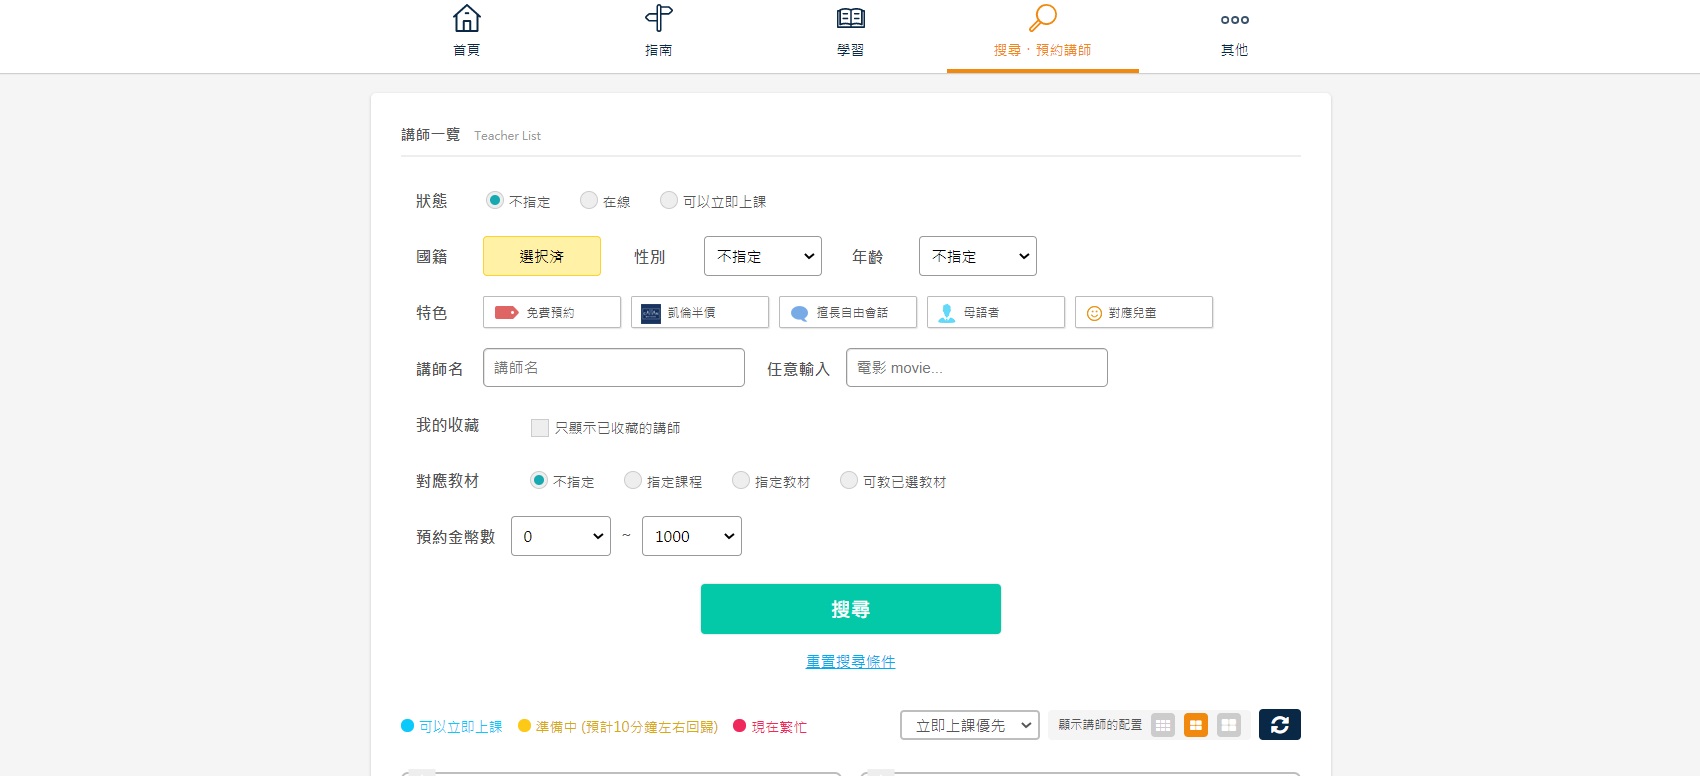Open the 指南 tab label

pyautogui.click(x=658, y=50)
